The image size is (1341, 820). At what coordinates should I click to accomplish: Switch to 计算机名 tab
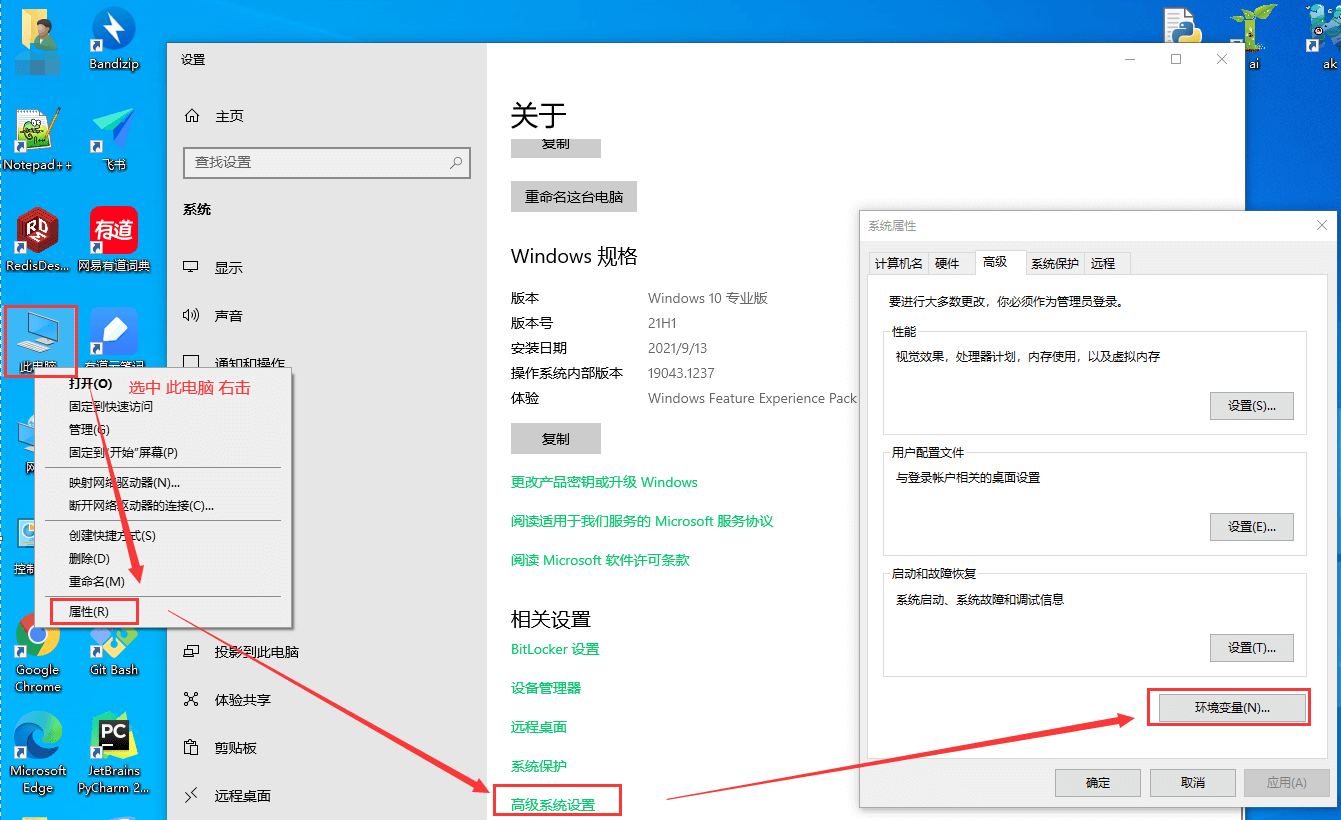click(x=898, y=263)
